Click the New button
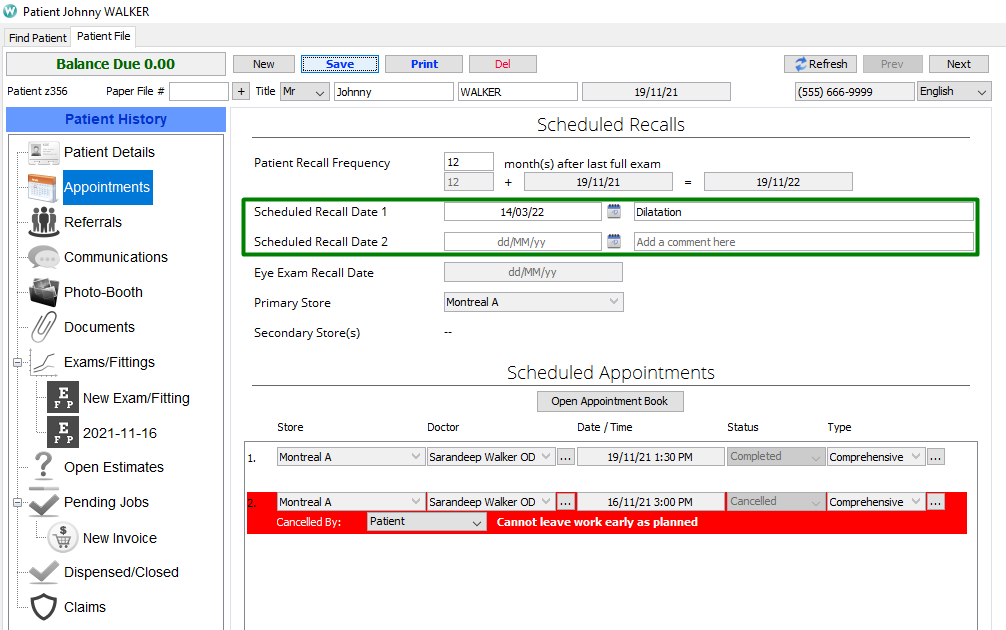The height and width of the screenshot is (630, 1006). [x=264, y=64]
